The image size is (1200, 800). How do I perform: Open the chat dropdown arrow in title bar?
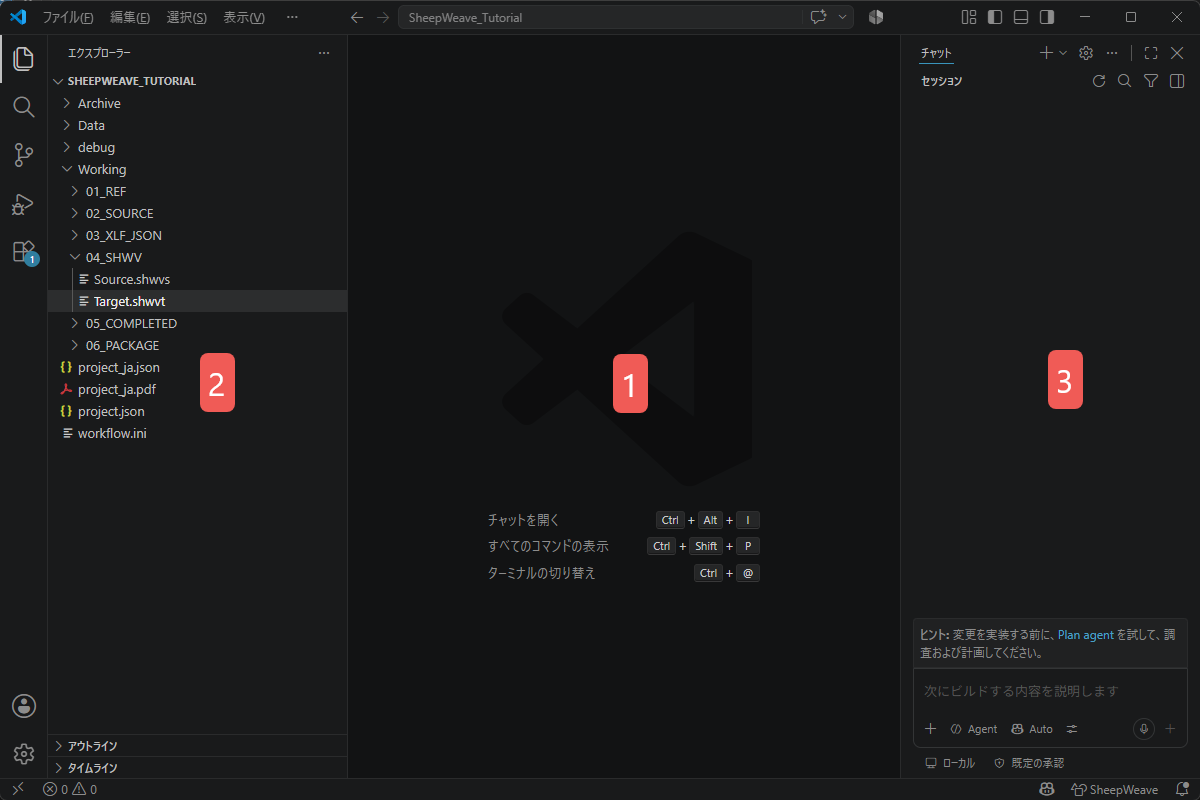click(843, 17)
